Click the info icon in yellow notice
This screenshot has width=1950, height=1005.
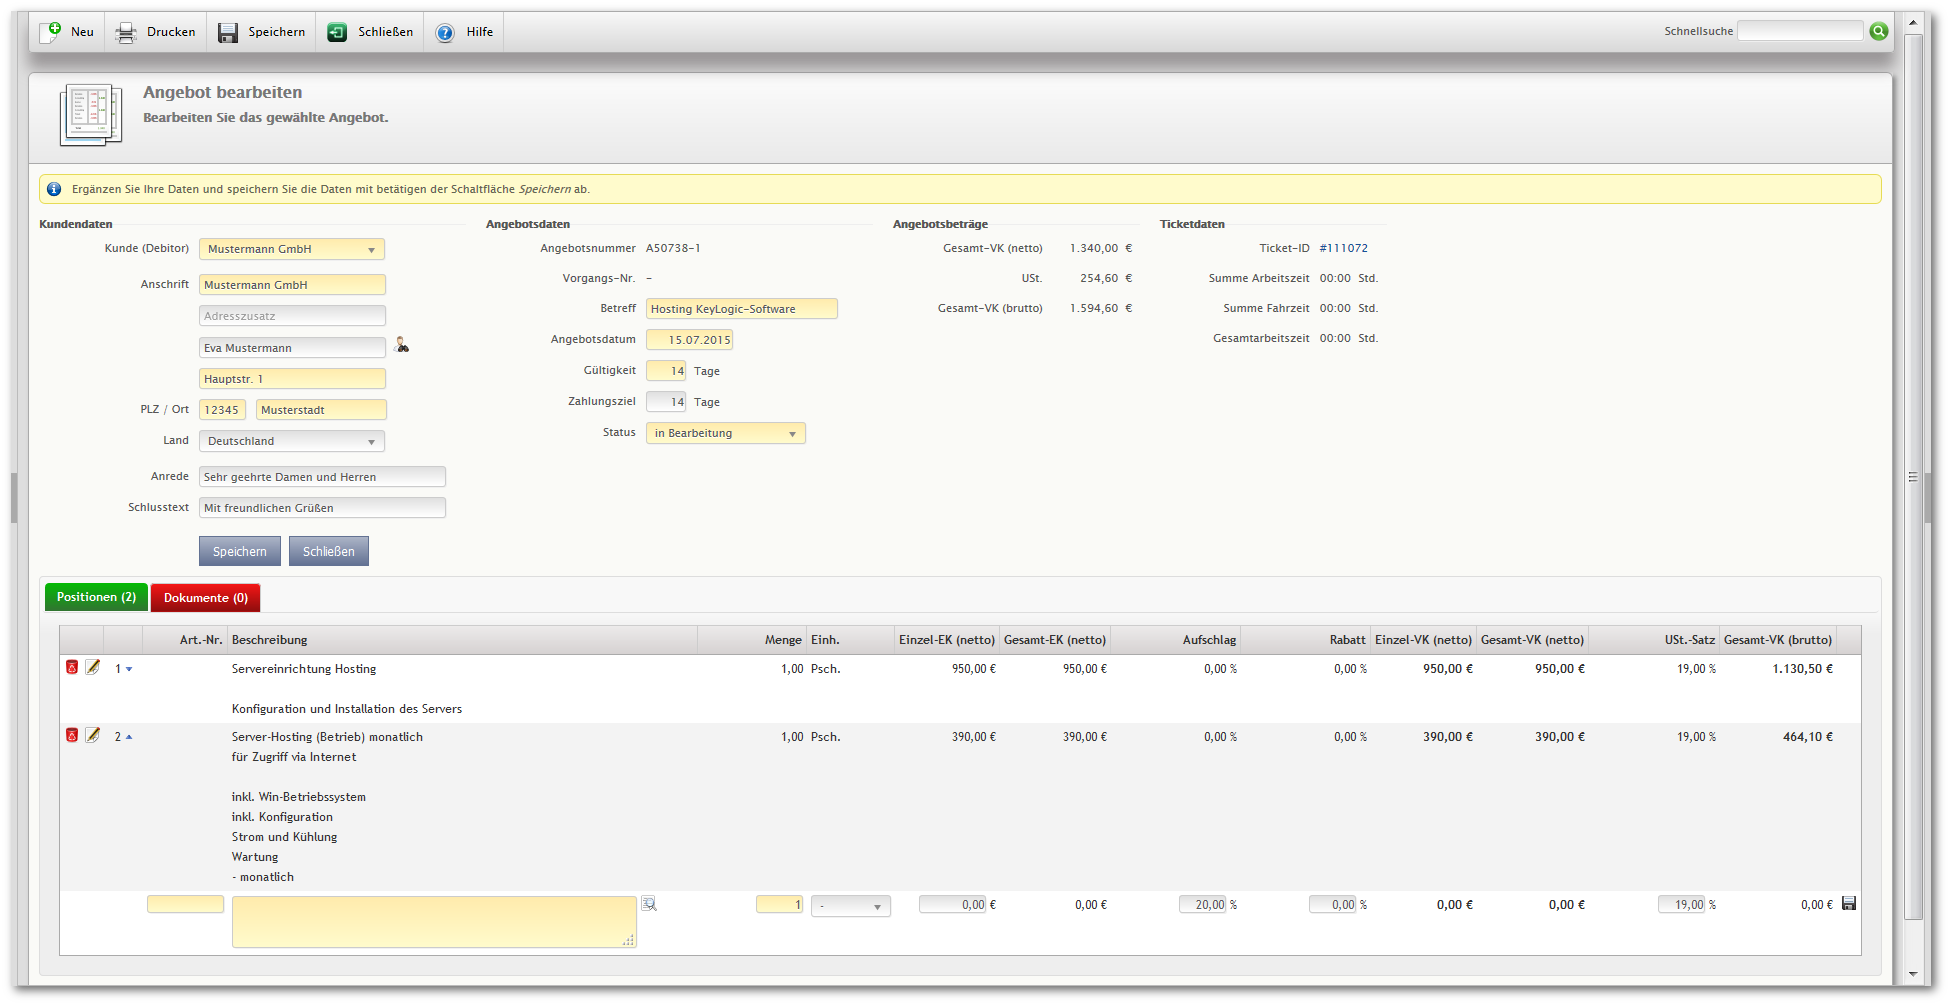[55, 189]
